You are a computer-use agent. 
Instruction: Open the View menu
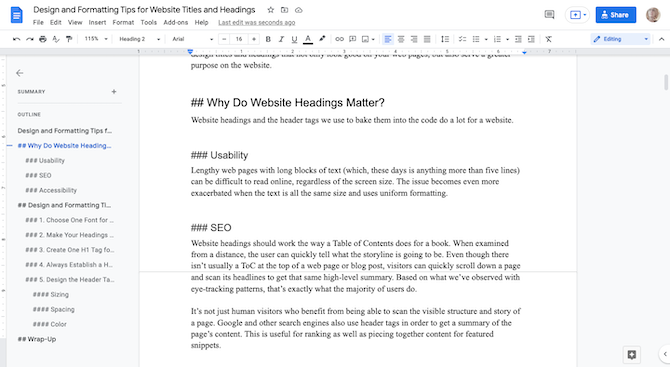click(75, 23)
